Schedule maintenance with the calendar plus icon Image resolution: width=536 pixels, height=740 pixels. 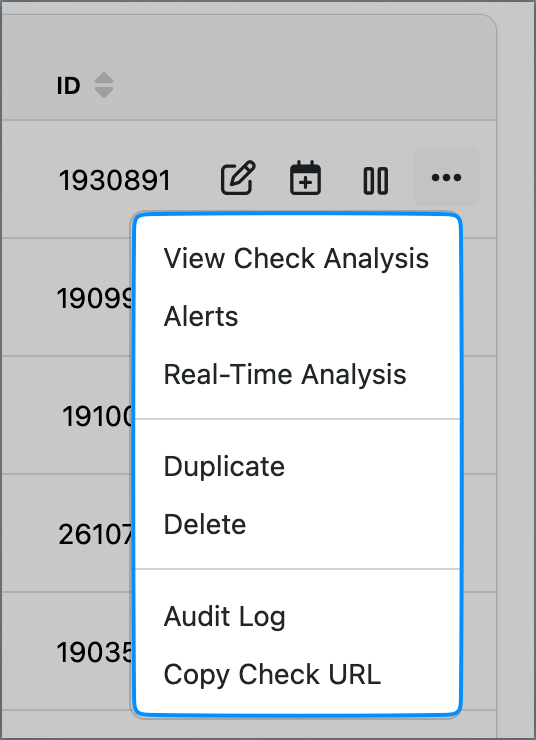point(305,178)
